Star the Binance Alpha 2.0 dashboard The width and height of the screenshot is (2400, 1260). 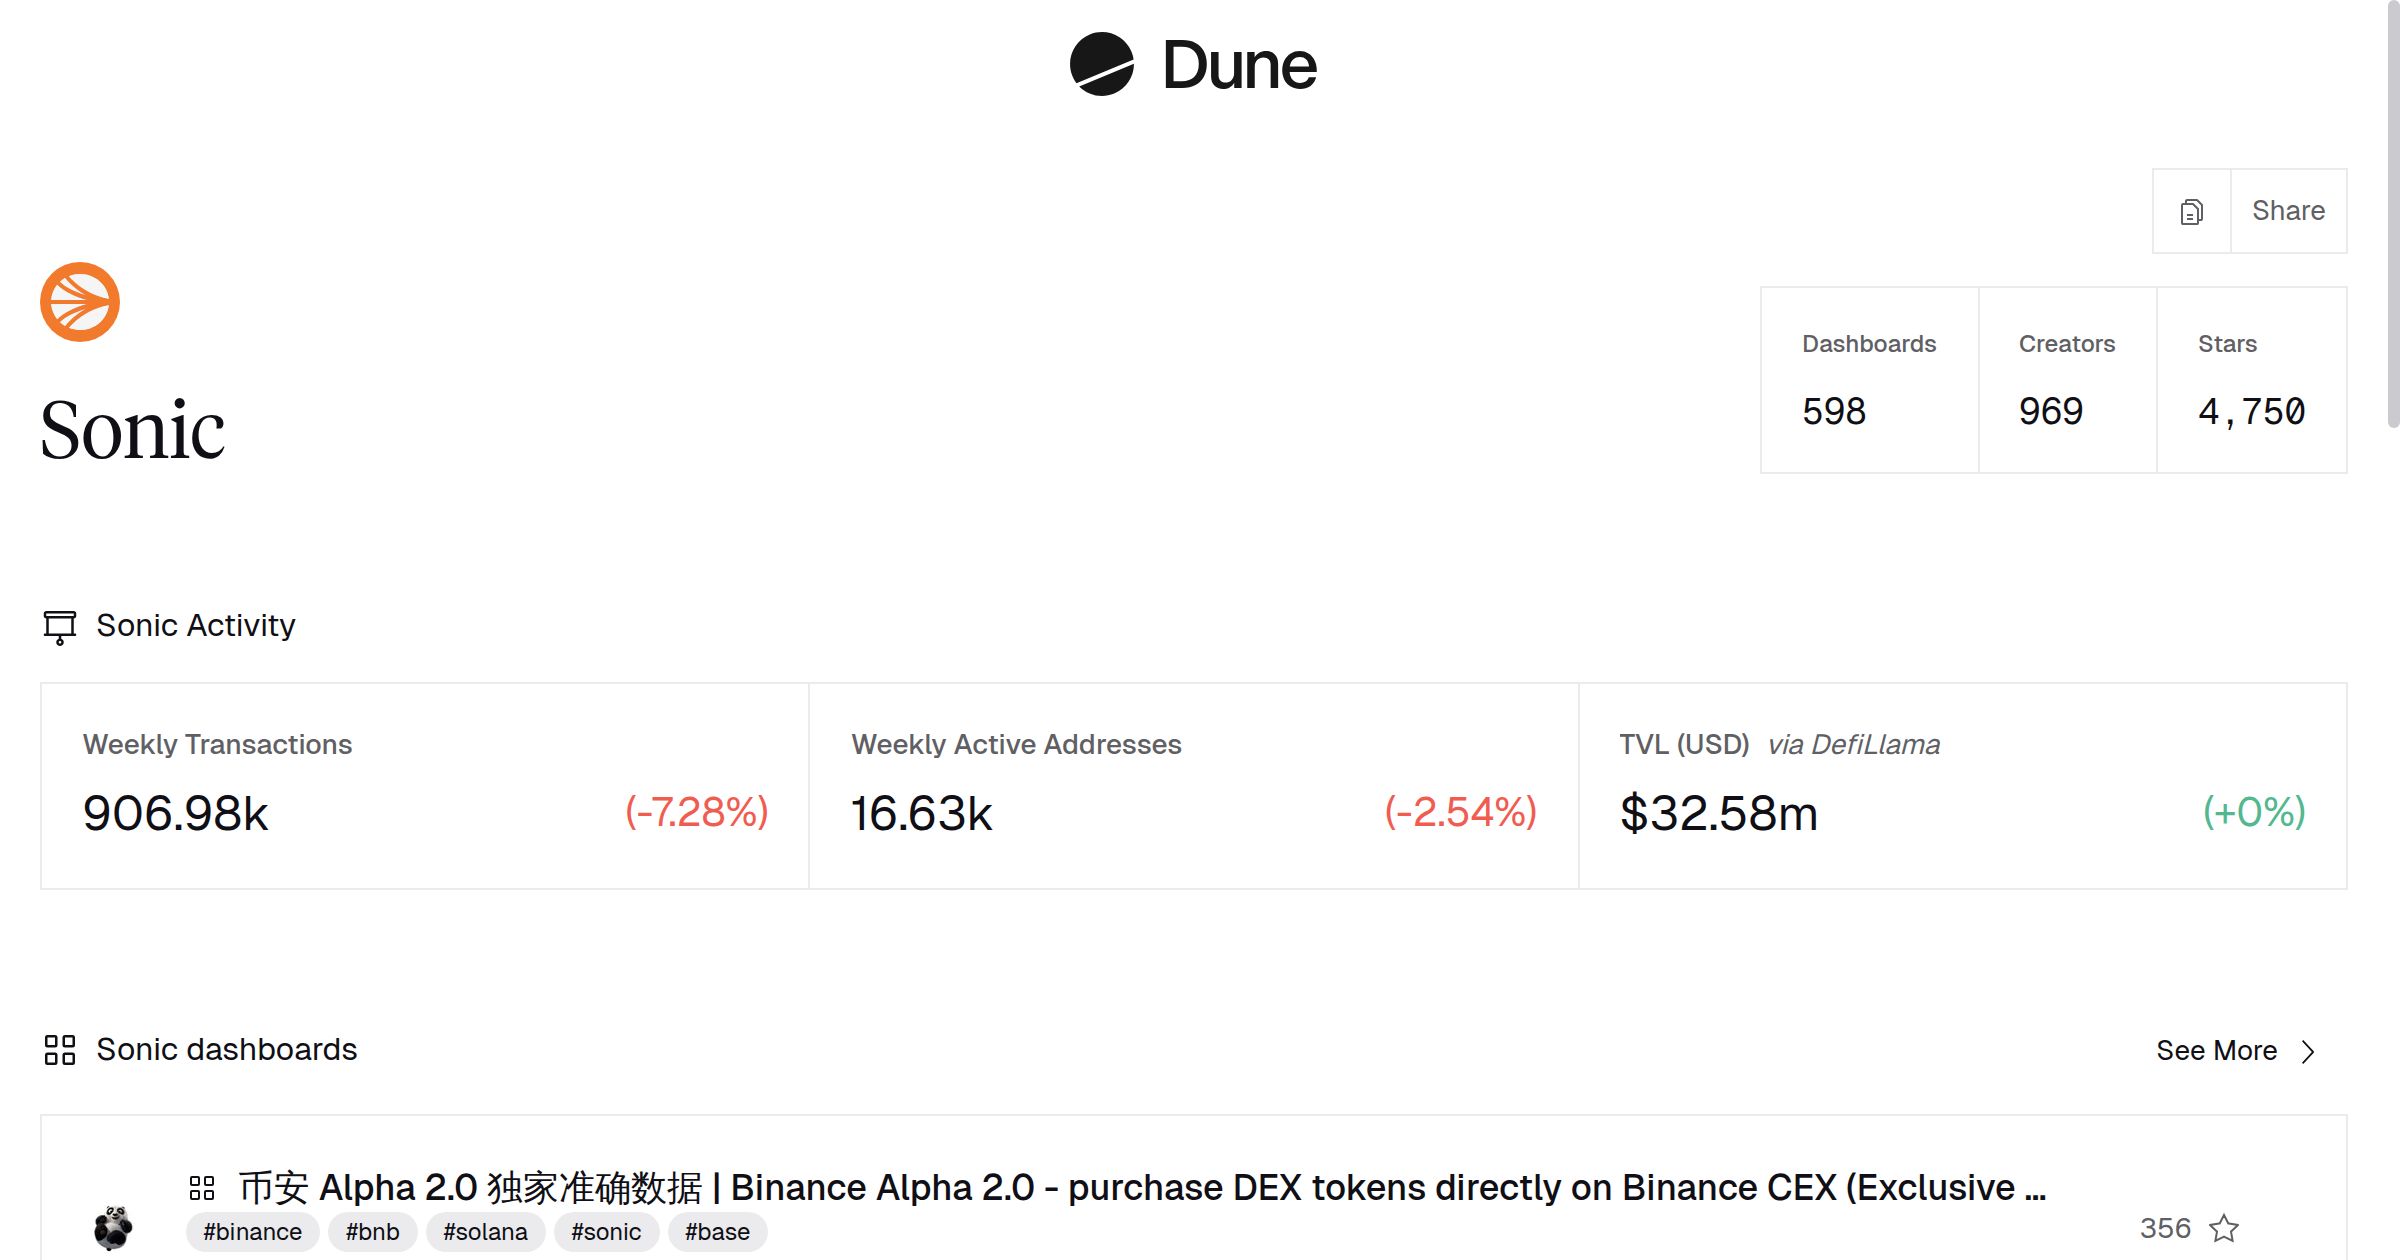2224,1228
